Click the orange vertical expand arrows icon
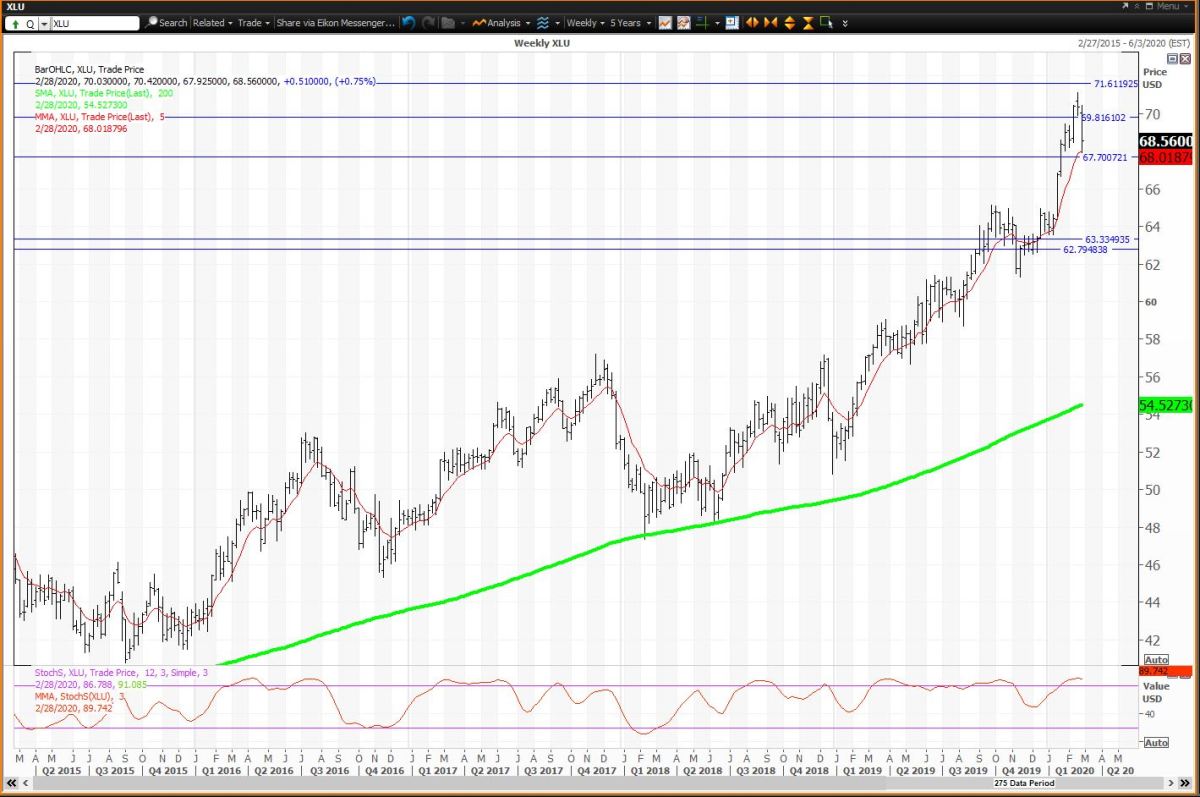Viewport: 1200px width, 797px height. click(x=790, y=22)
